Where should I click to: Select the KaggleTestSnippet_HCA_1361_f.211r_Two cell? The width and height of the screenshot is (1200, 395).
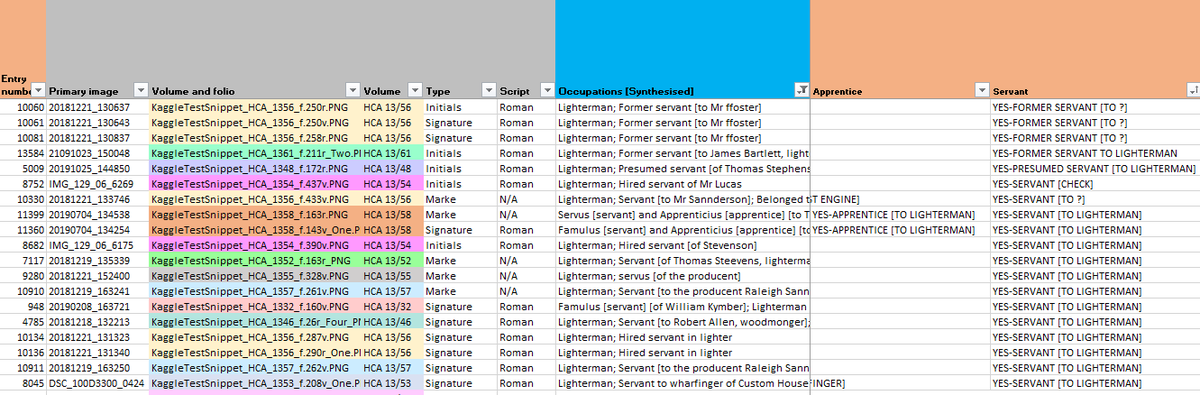tap(255, 153)
